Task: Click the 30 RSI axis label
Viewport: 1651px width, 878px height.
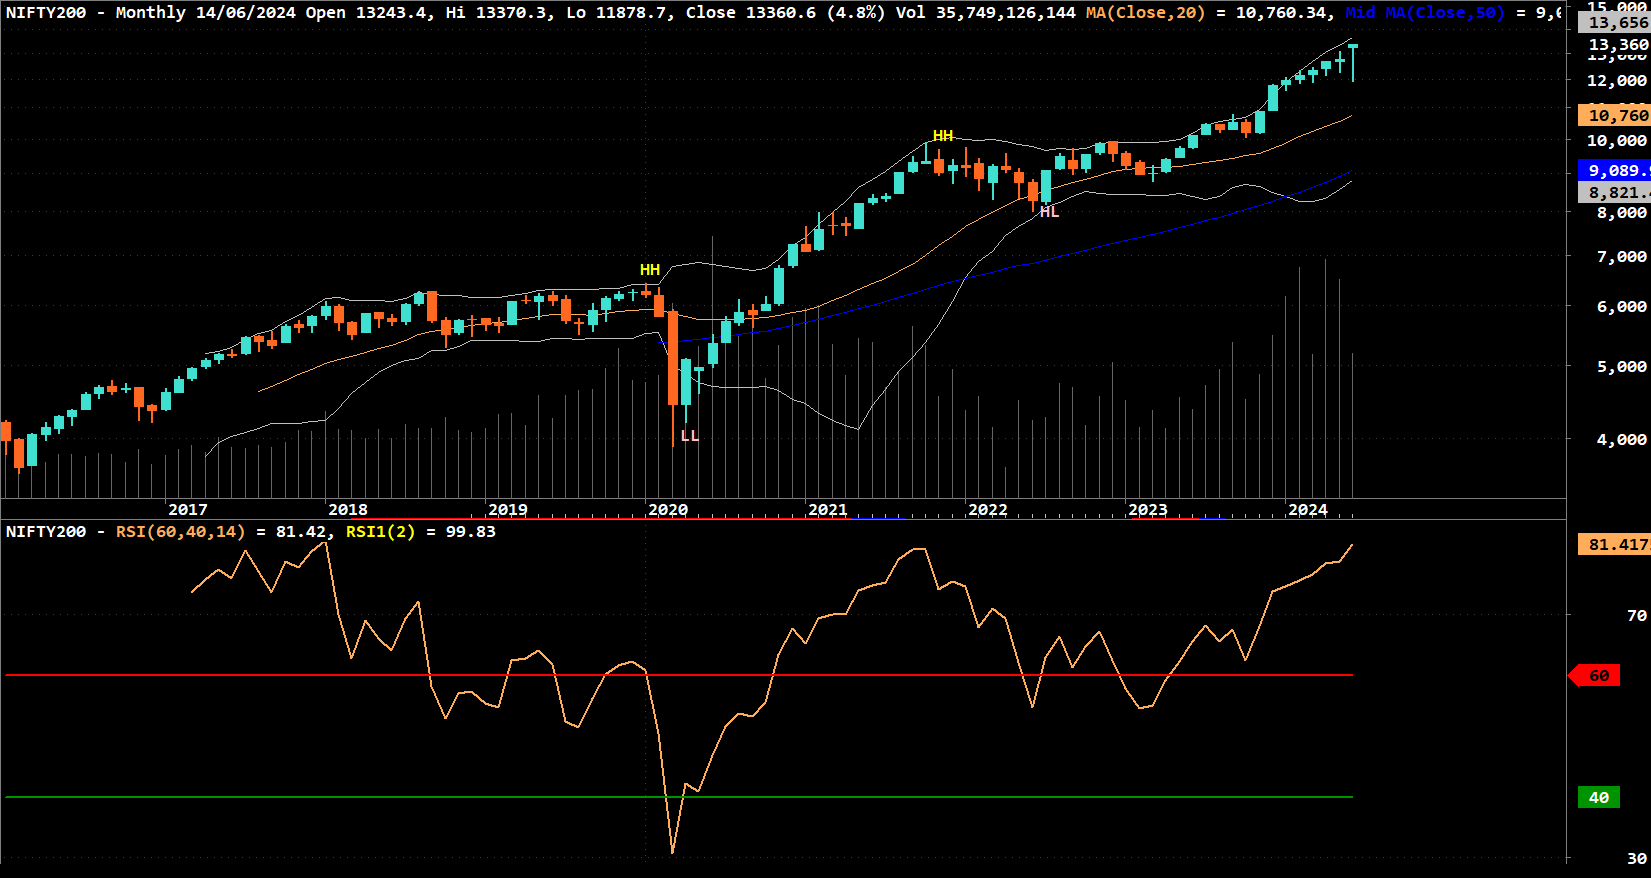Action: tap(1636, 858)
